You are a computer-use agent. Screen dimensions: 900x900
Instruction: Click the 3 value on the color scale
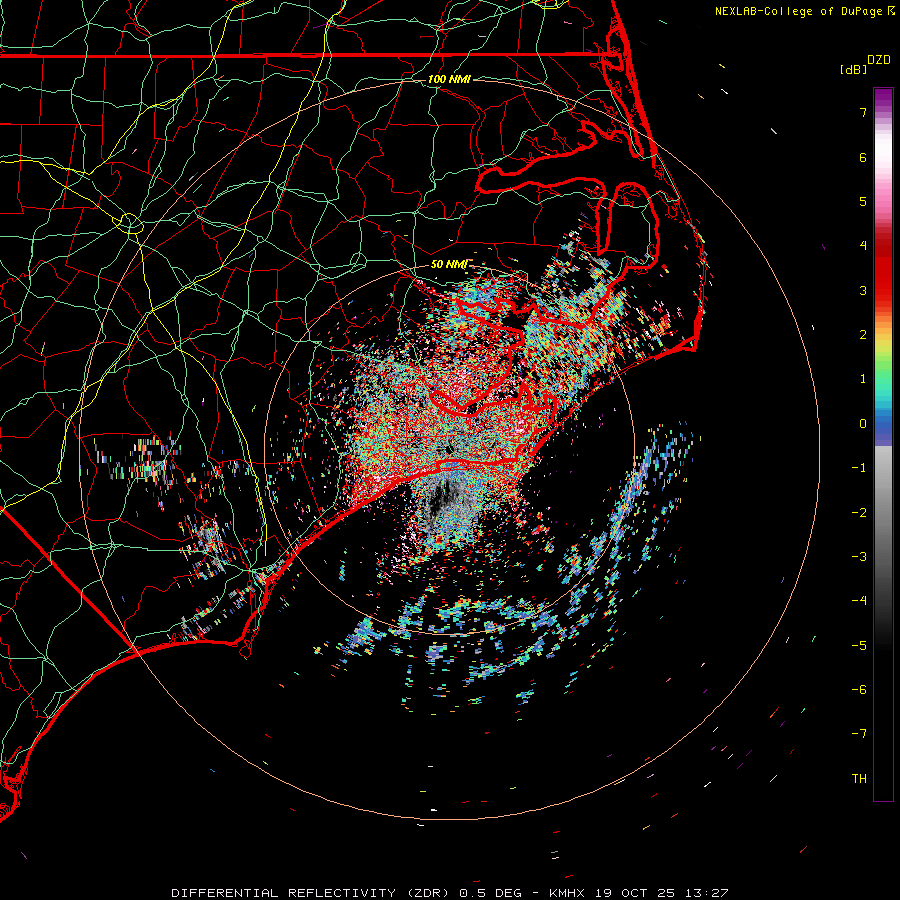tap(863, 290)
